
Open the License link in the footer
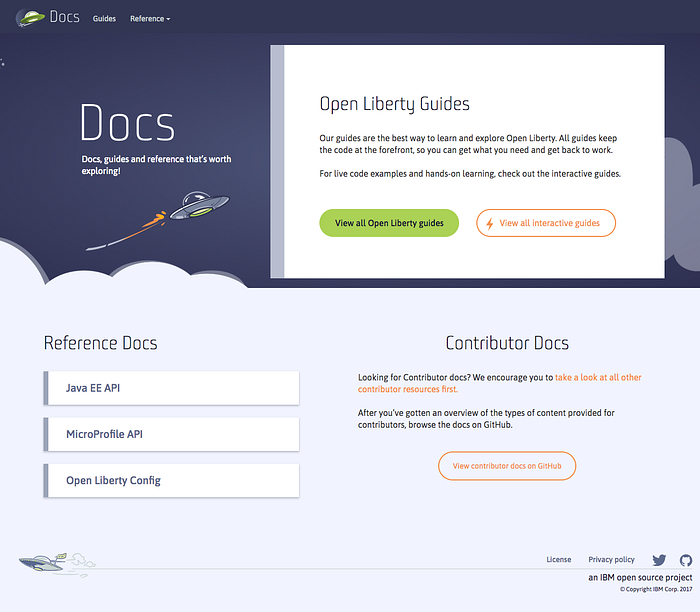558,560
